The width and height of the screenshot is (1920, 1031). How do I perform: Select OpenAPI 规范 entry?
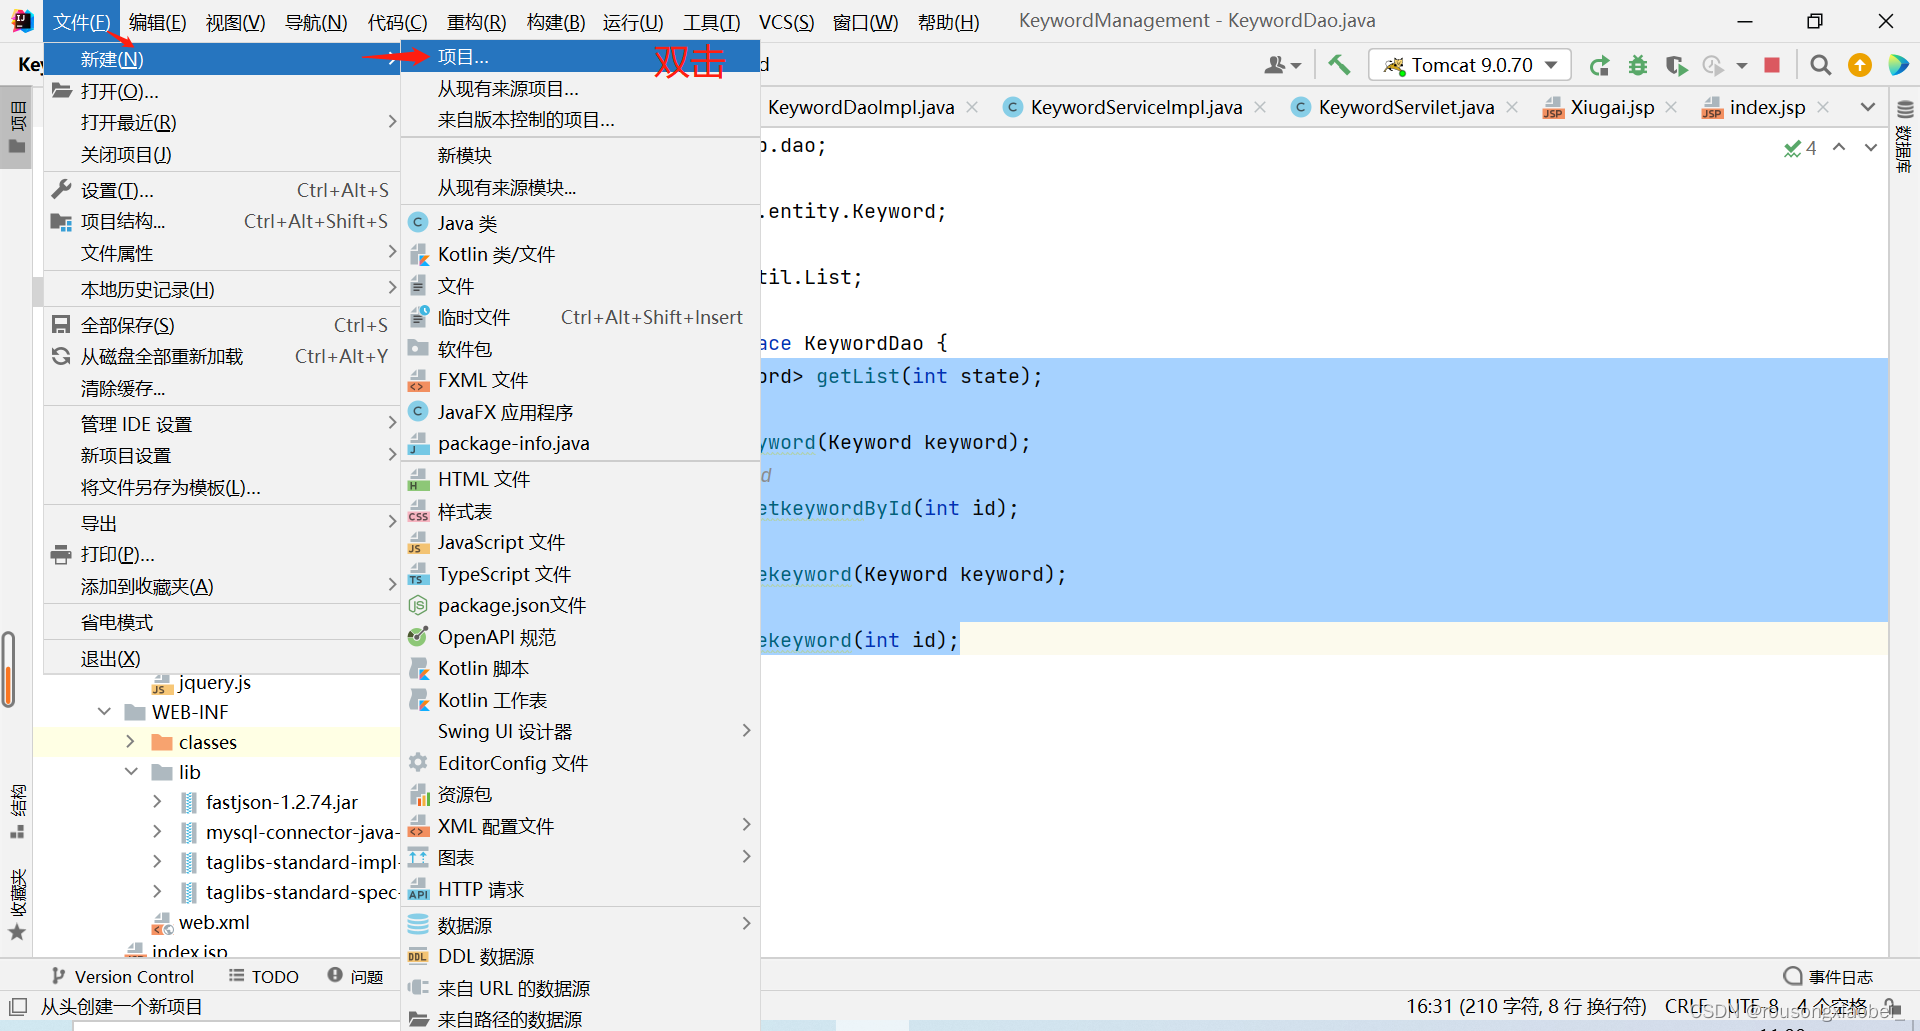tap(580, 637)
